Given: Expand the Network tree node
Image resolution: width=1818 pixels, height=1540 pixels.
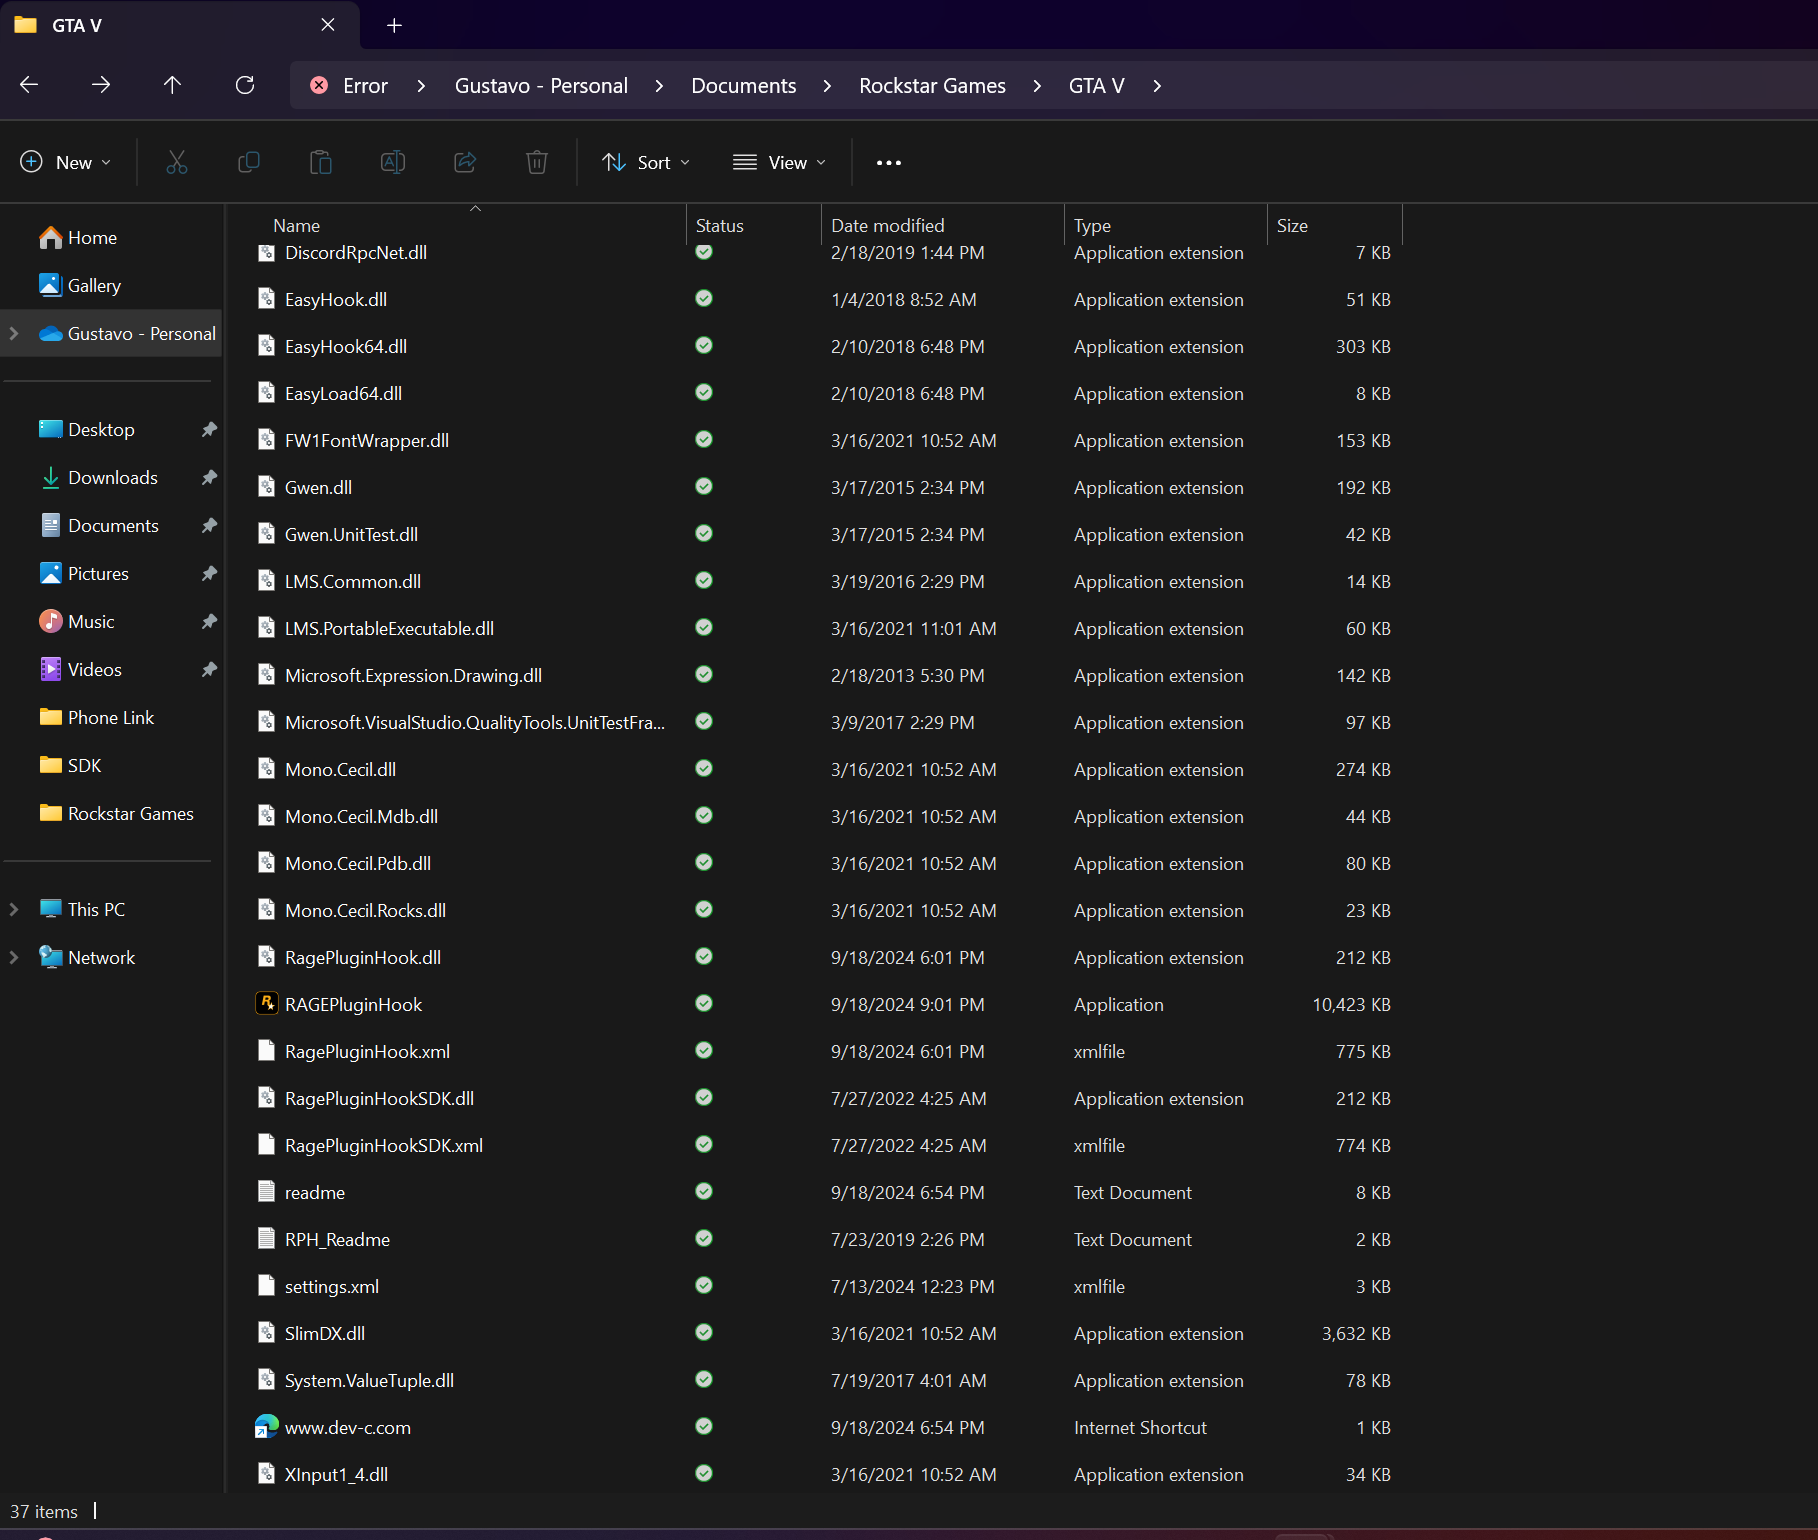Looking at the screenshot, I should 14,957.
